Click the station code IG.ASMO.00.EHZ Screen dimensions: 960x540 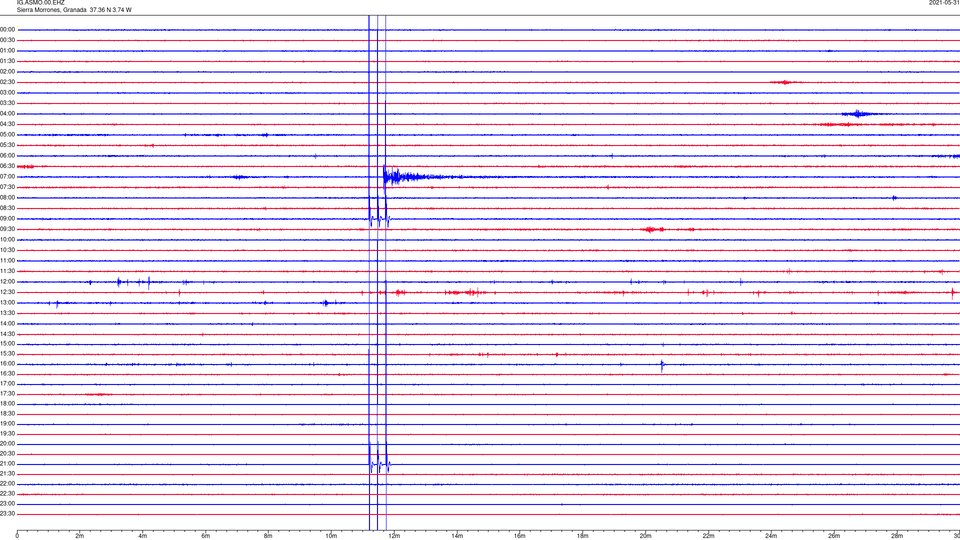point(40,3)
